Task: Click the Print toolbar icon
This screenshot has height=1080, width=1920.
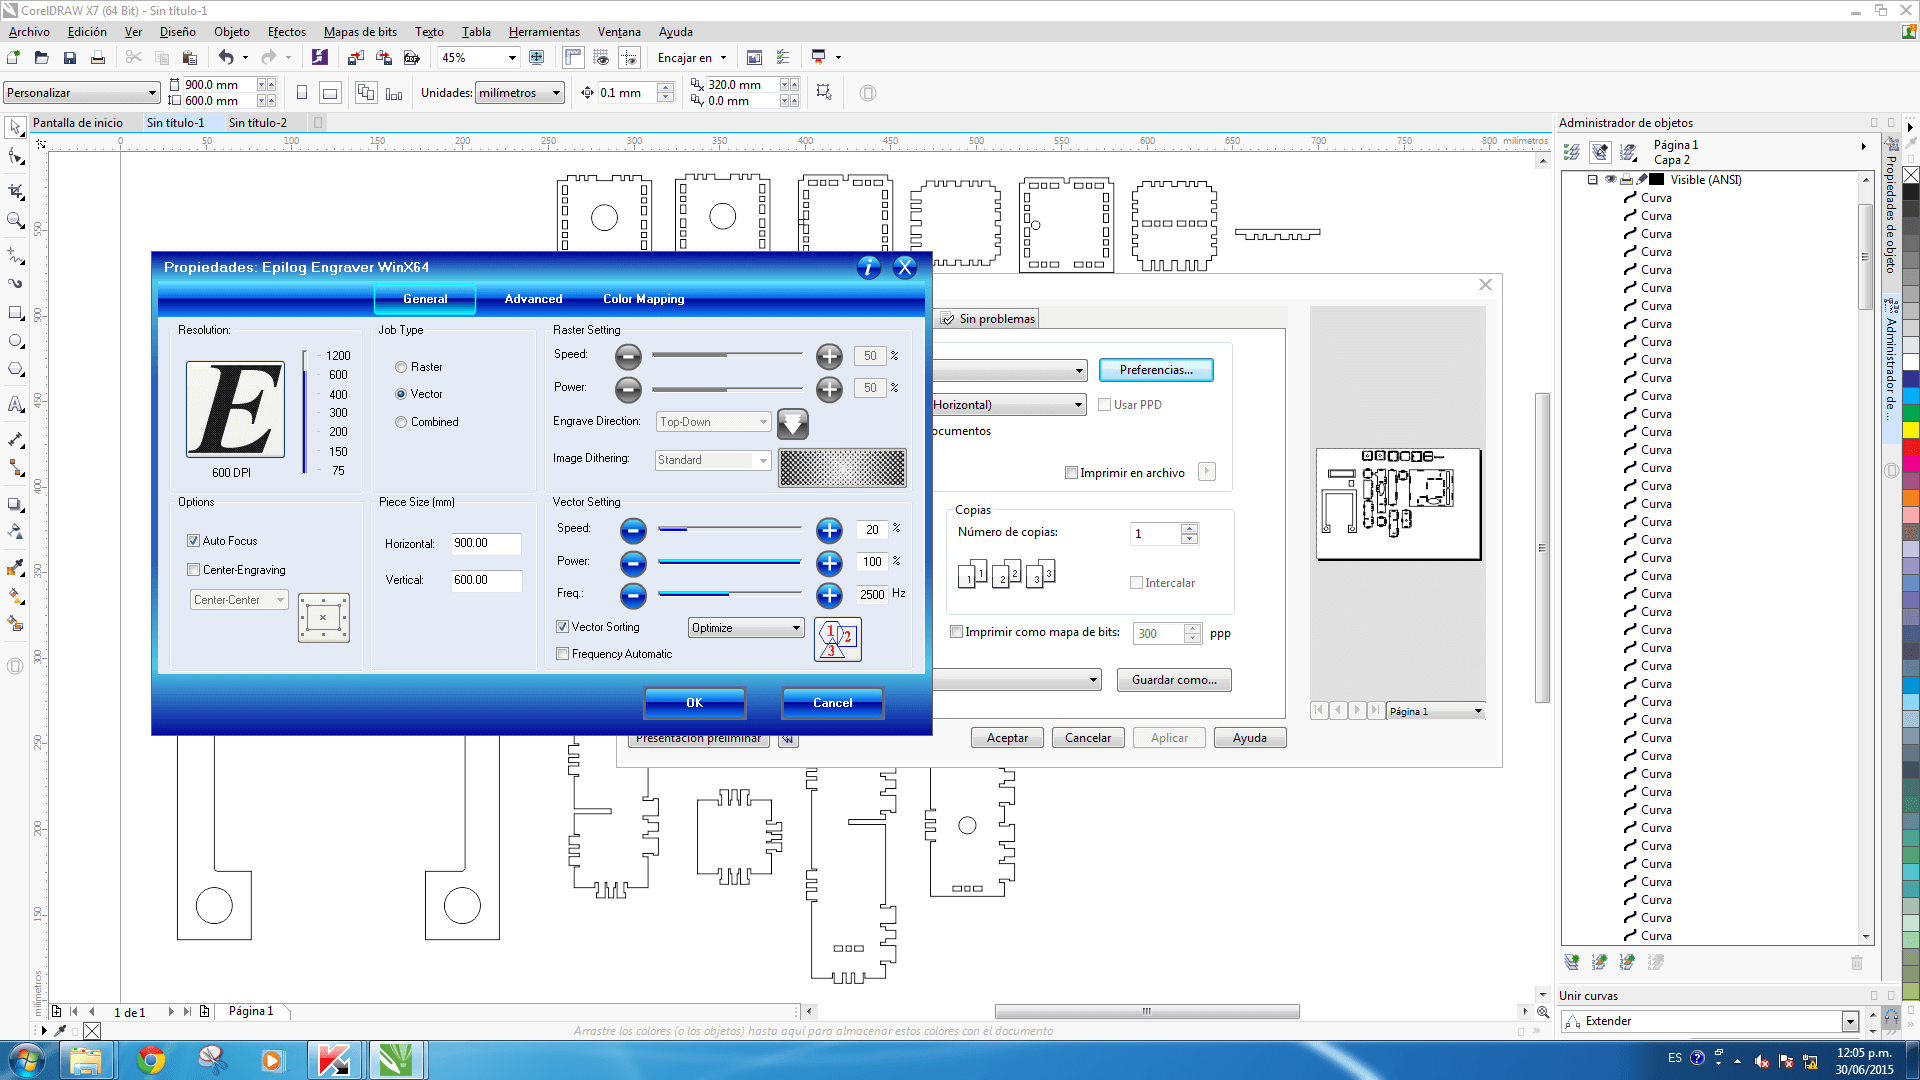Action: [x=97, y=58]
